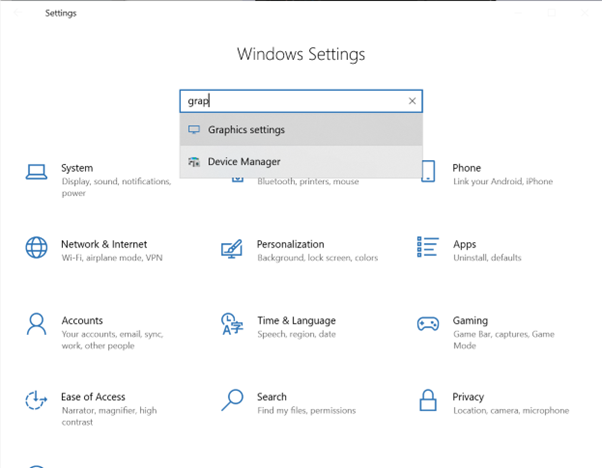The height and width of the screenshot is (468, 602).
Task: Open the Apps category title
Action: tap(465, 245)
